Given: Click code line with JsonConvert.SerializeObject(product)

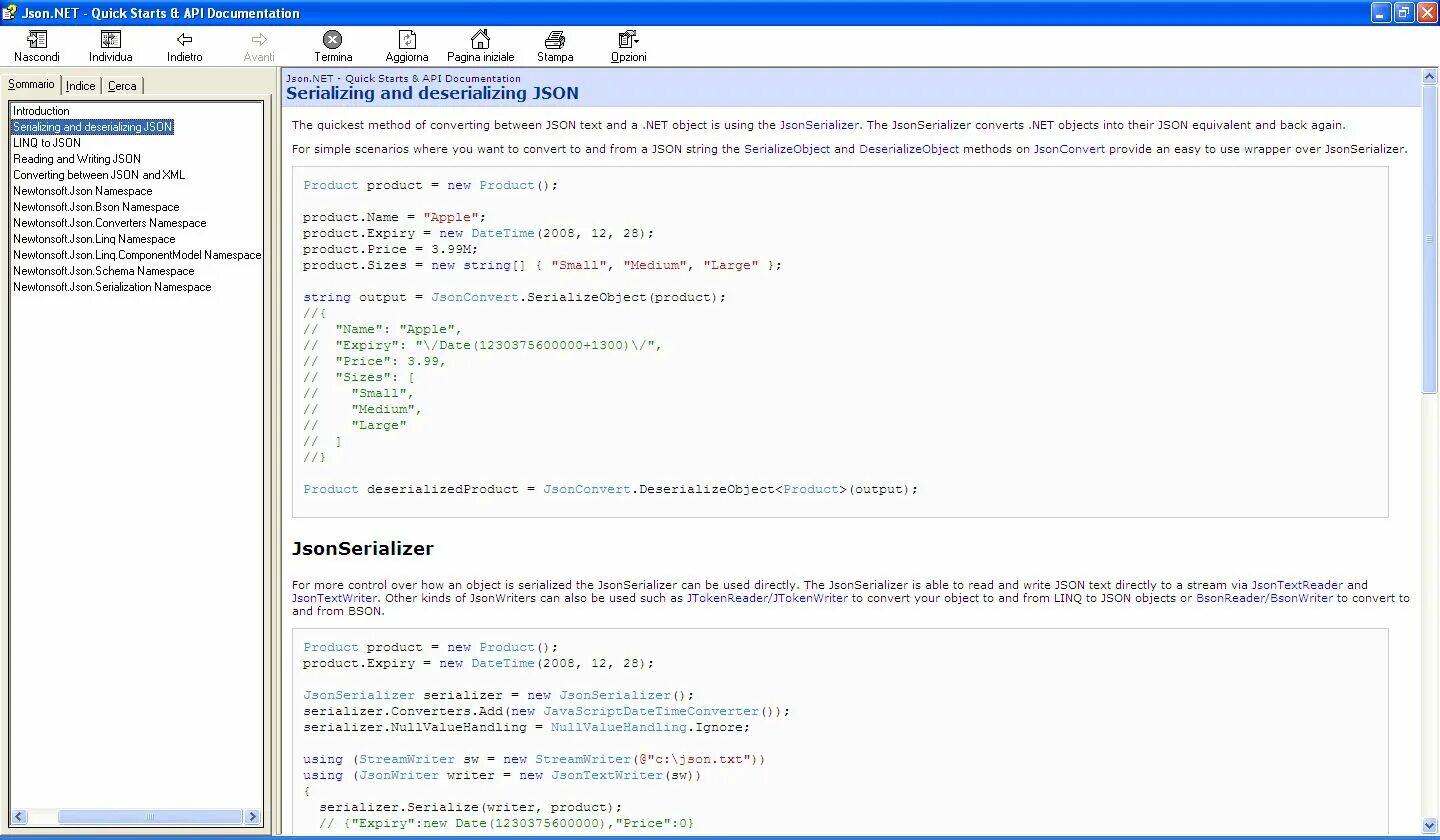Looking at the screenshot, I should coord(515,297).
